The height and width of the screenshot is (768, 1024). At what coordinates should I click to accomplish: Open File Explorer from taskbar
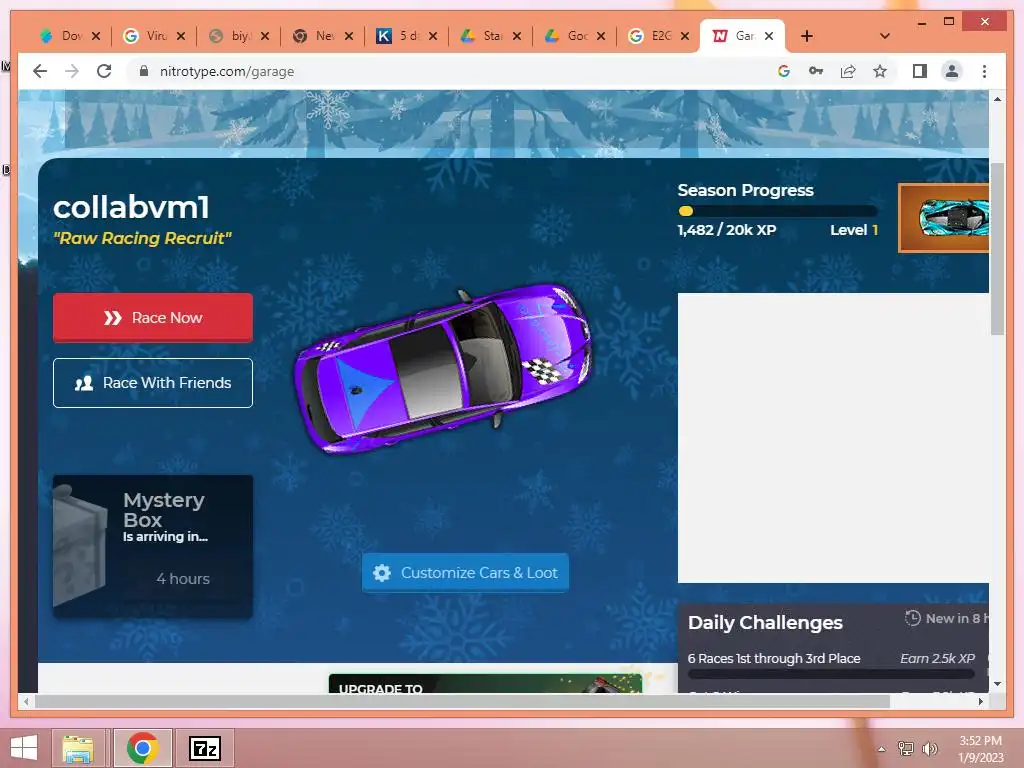coord(78,748)
